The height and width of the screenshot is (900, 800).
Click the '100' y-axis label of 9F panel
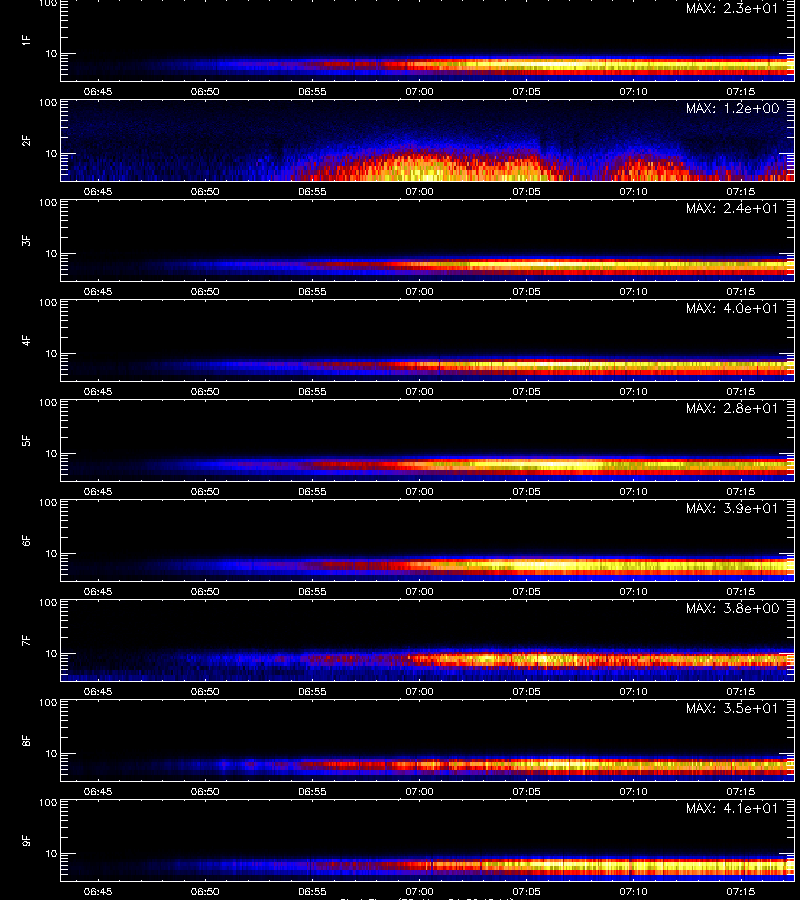click(48, 803)
